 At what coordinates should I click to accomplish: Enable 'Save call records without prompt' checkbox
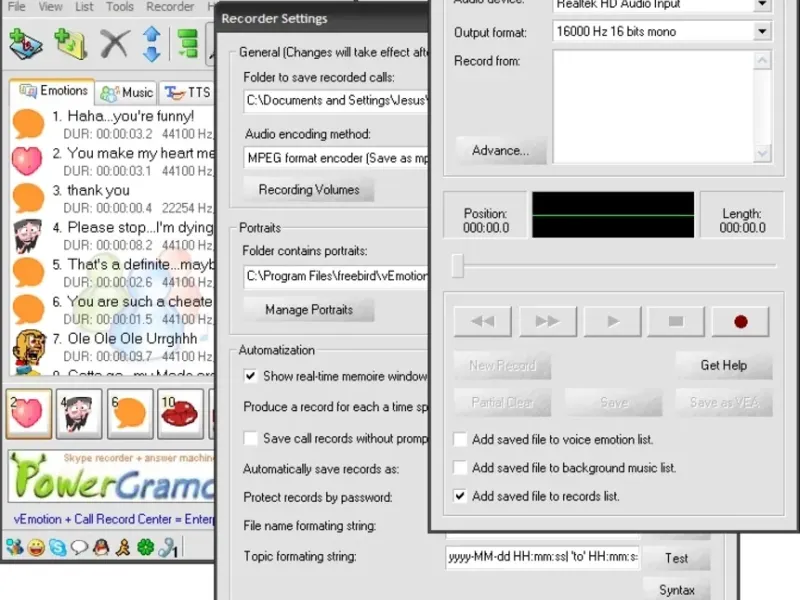250,438
